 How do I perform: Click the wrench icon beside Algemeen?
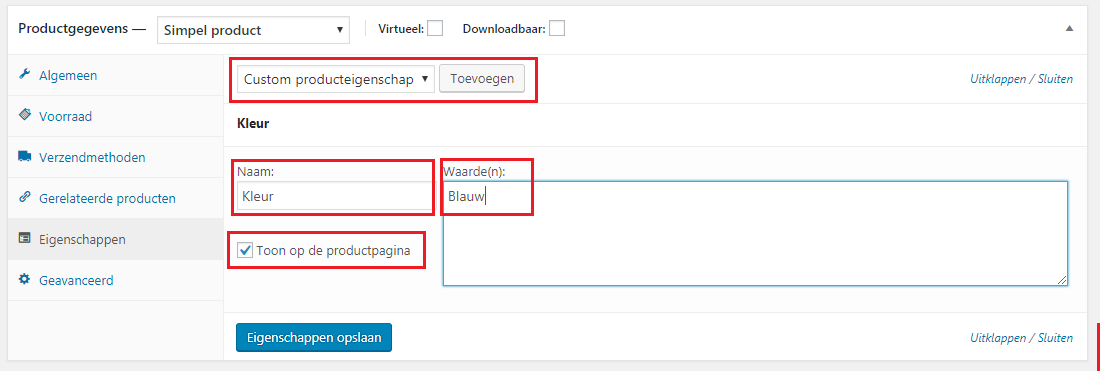click(25, 75)
